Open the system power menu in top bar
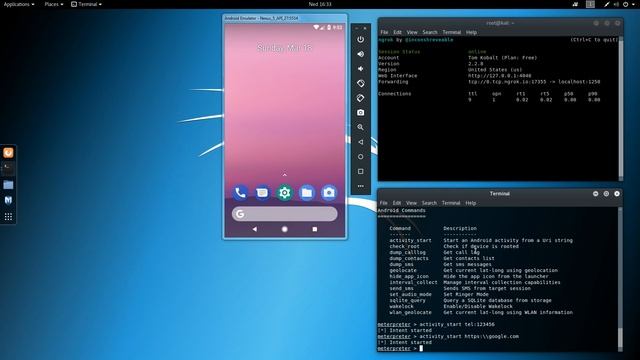 629,4
